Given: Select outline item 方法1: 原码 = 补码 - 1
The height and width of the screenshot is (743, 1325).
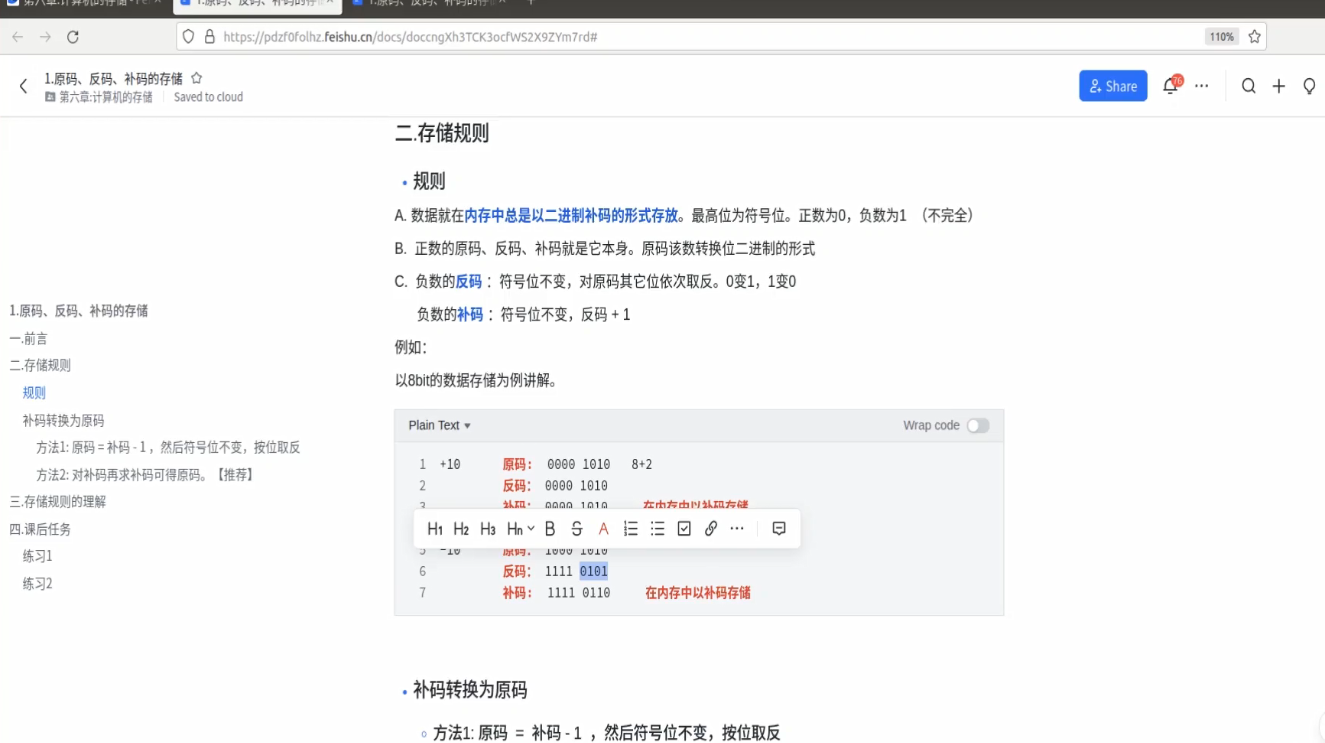Looking at the screenshot, I should (168, 447).
